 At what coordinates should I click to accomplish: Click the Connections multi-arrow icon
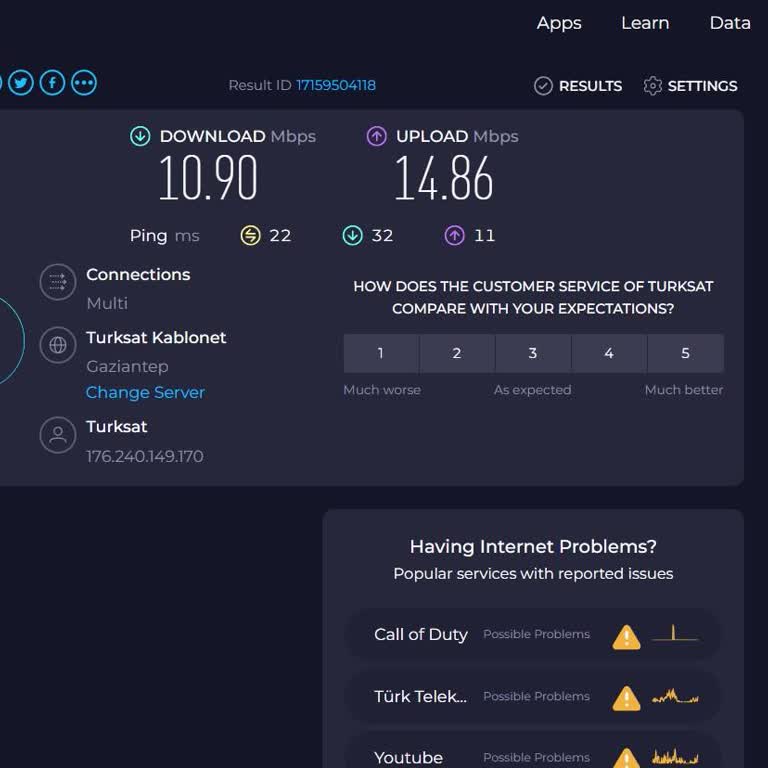pos(58,282)
